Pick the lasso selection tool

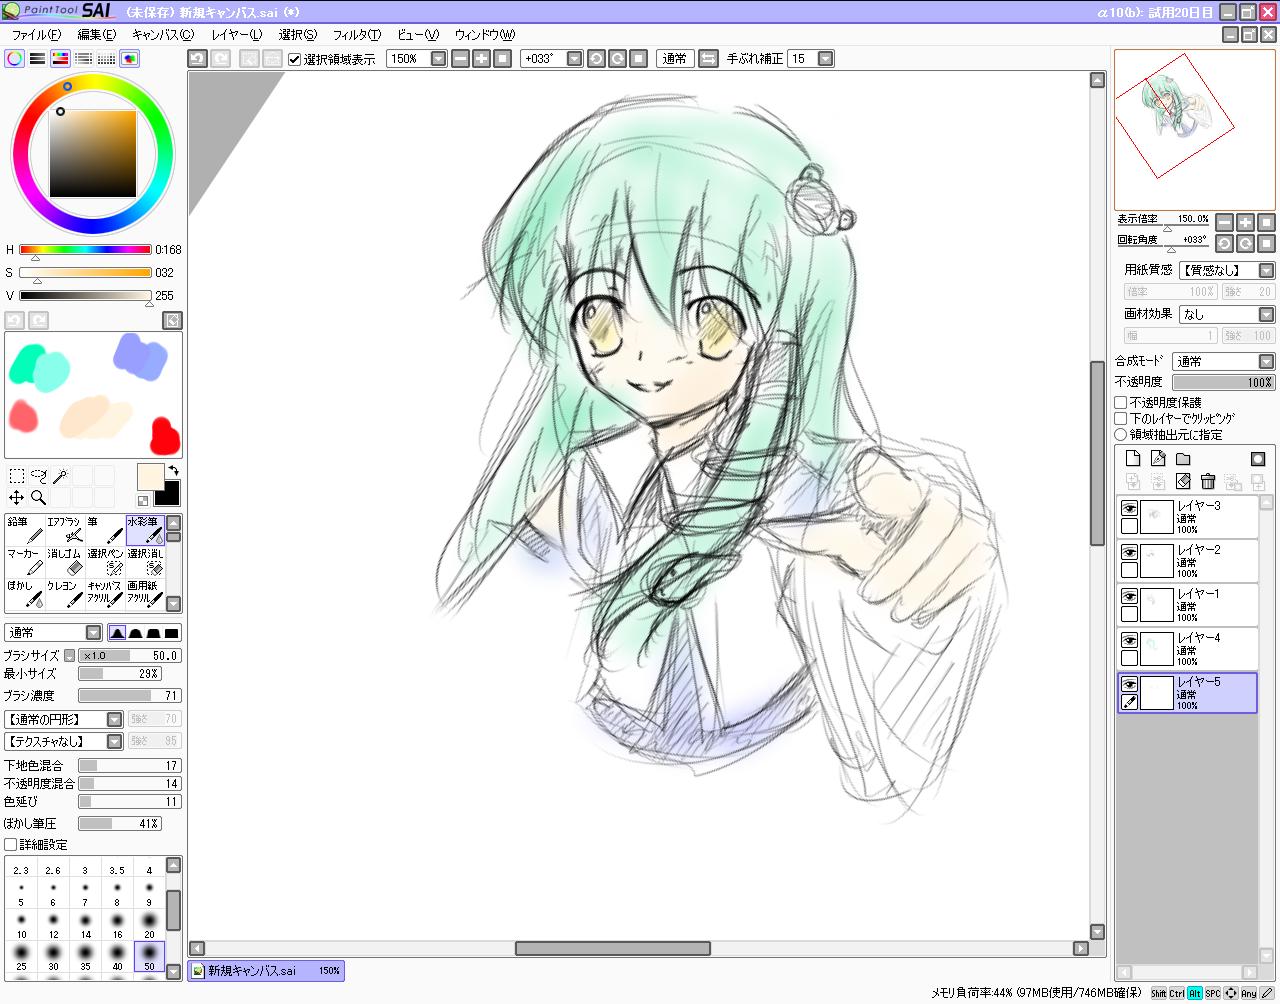coord(38,476)
